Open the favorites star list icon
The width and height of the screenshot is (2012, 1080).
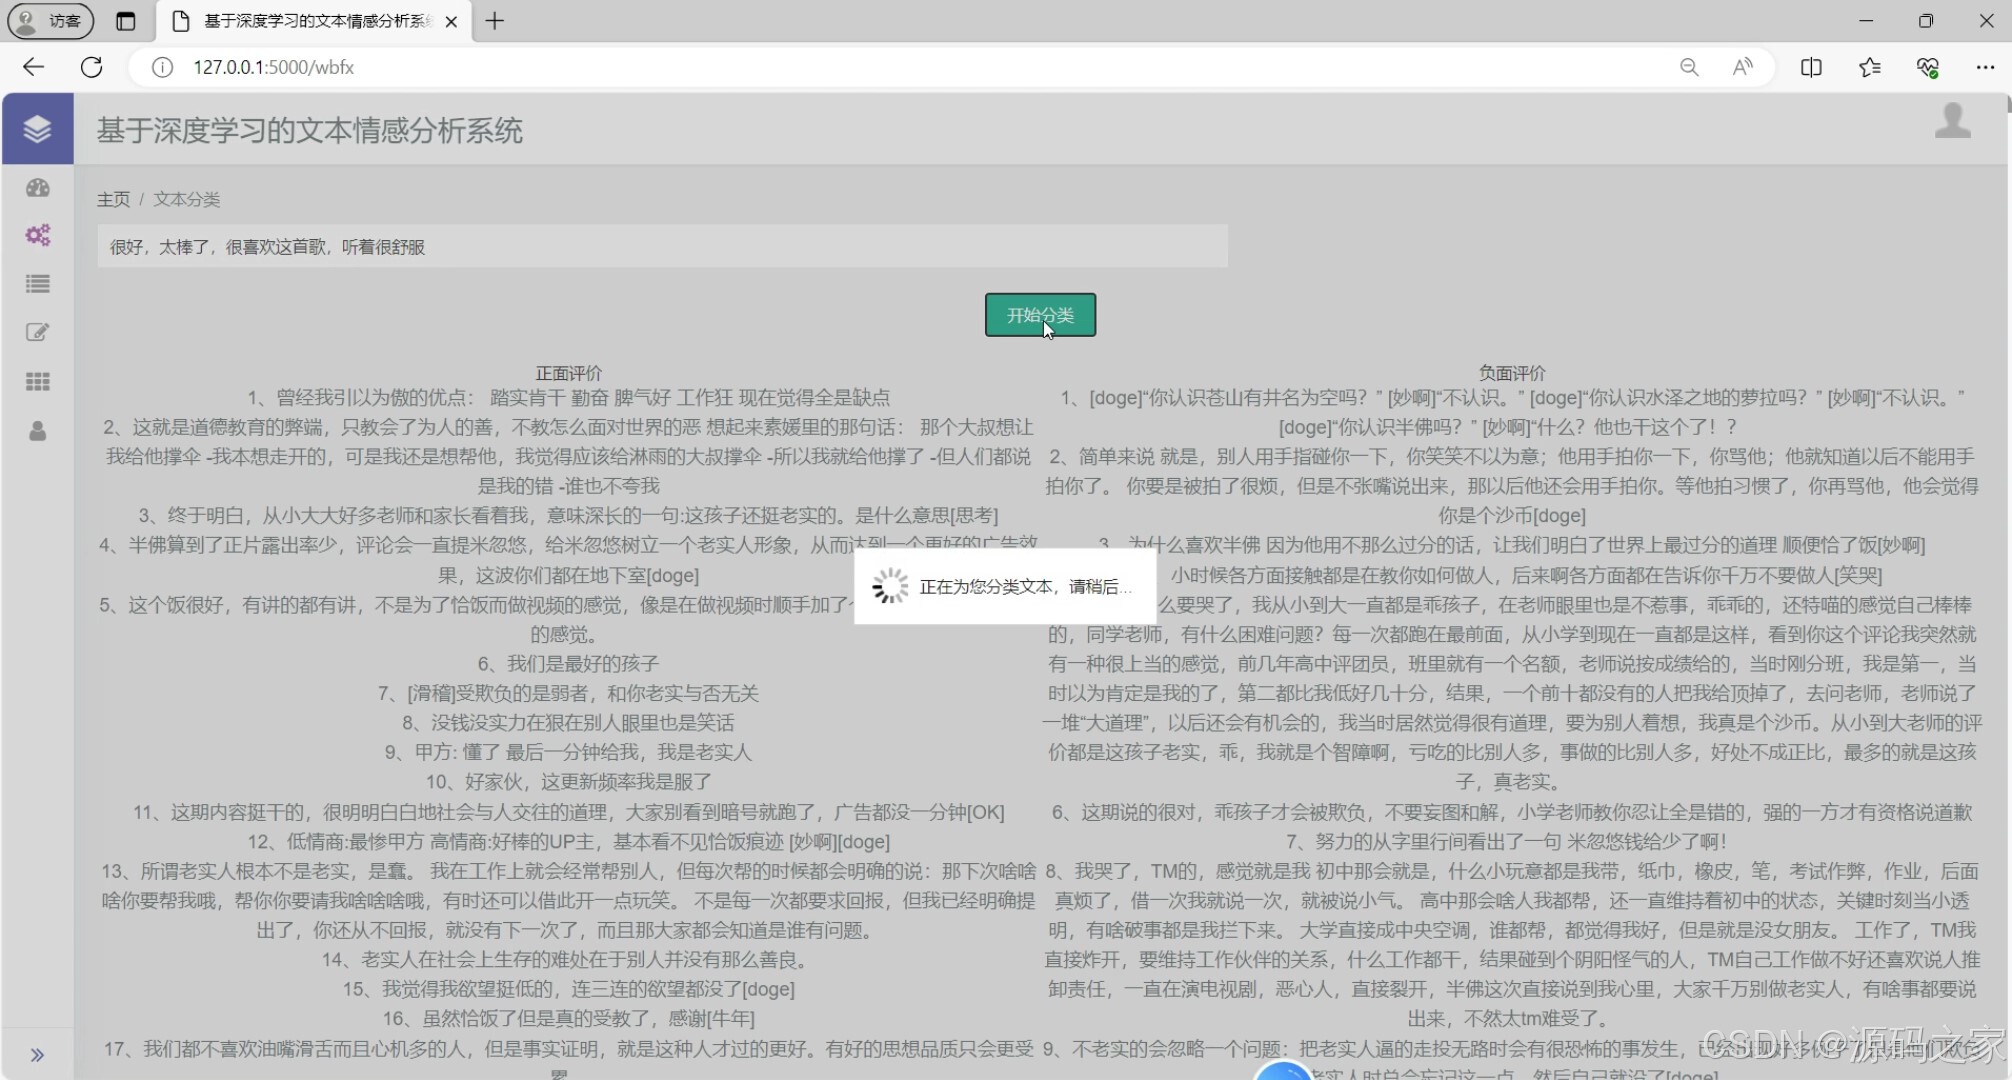[1870, 67]
